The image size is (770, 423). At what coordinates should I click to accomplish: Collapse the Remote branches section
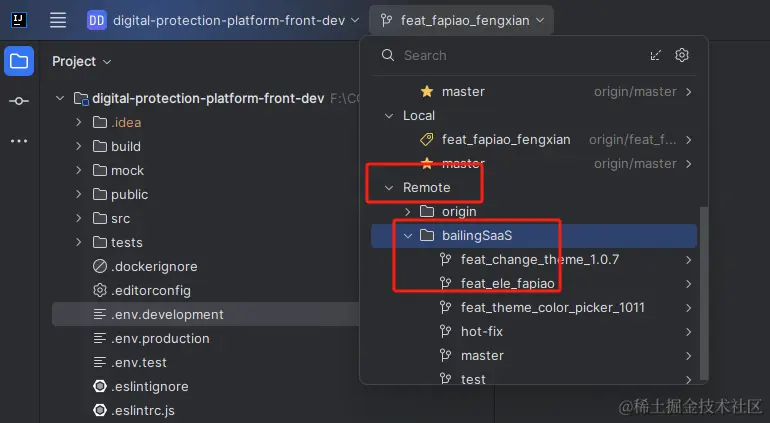tap(390, 188)
